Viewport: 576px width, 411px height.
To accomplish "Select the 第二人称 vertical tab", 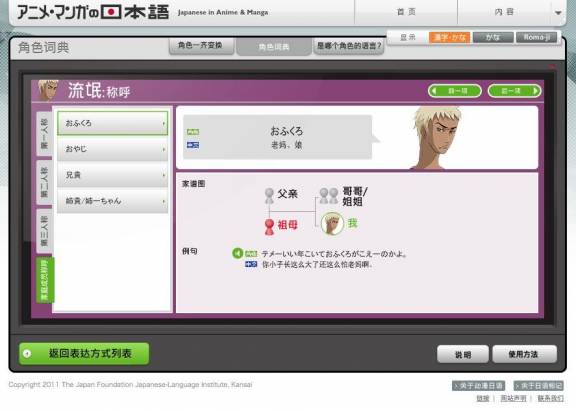I will coord(44,182).
